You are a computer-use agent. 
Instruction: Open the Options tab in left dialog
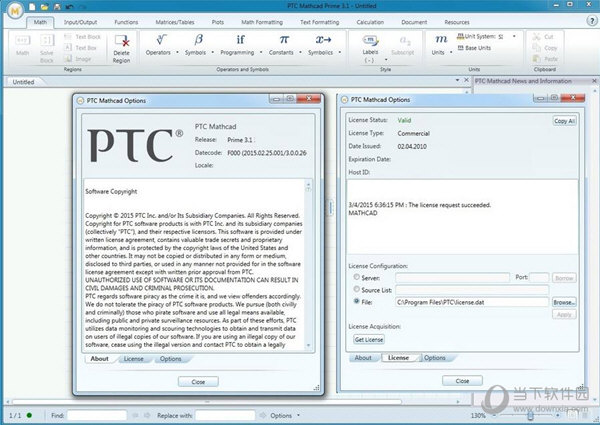(x=170, y=358)
